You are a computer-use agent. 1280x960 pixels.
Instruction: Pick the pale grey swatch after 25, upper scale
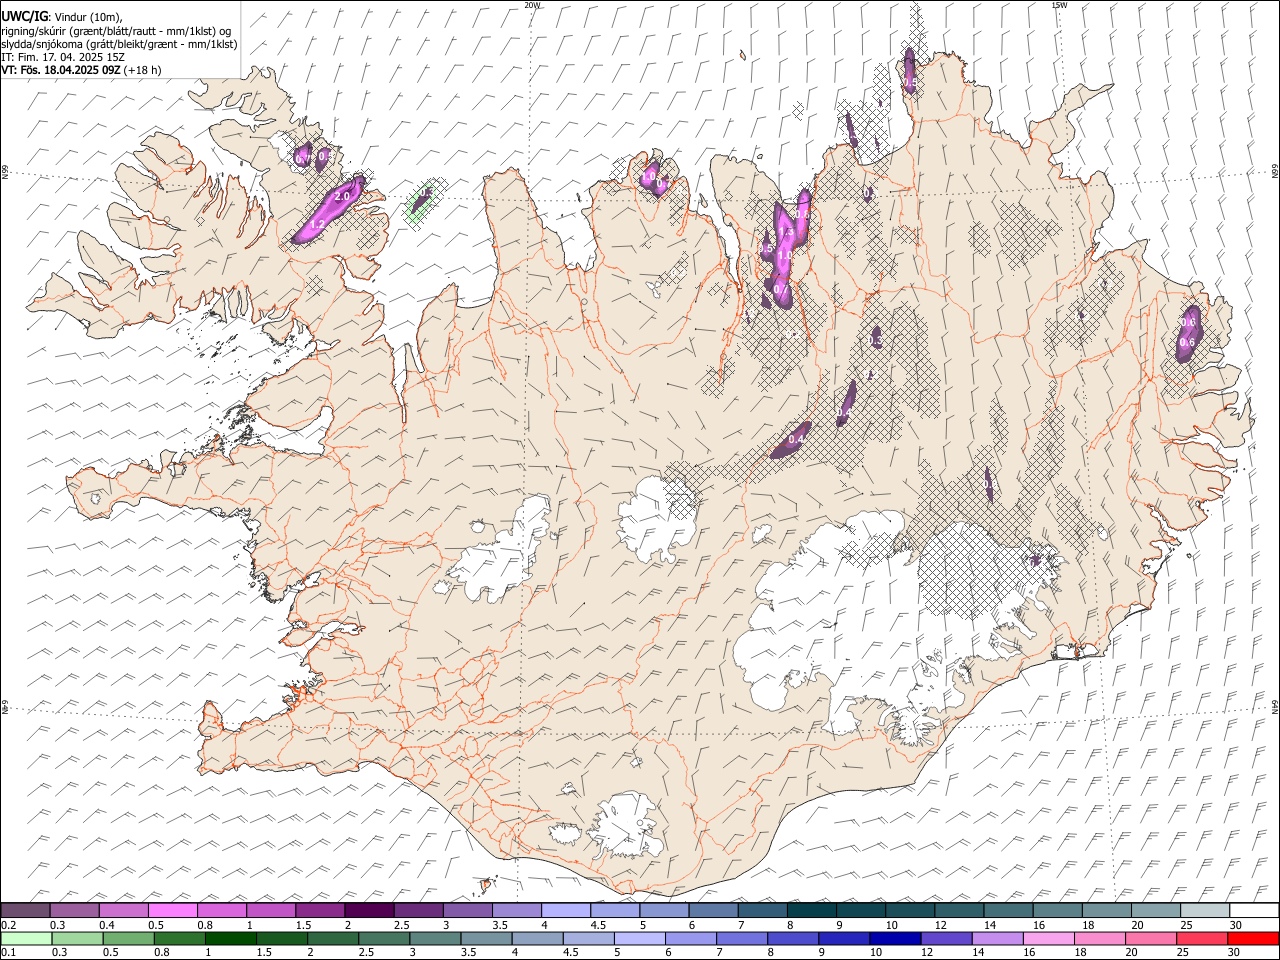tap(1205, 911)
